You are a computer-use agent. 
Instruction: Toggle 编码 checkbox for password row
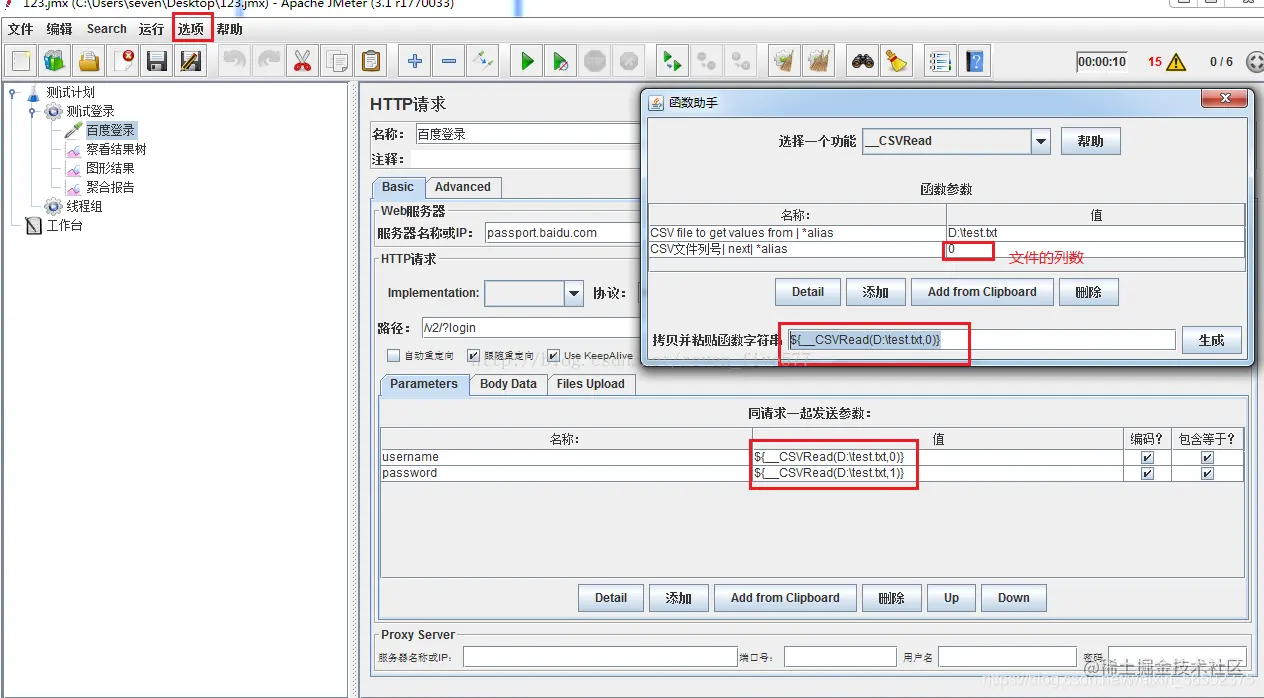tap(1147, 473)
